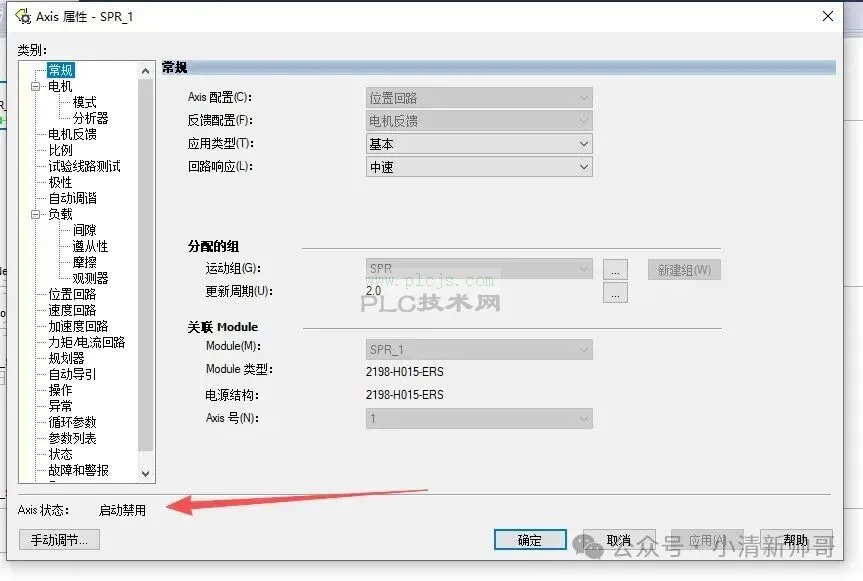The width and height of the screenshot is (863, 581).
Task: Open 循环参数 category
Action: click(x=72, y=422)
